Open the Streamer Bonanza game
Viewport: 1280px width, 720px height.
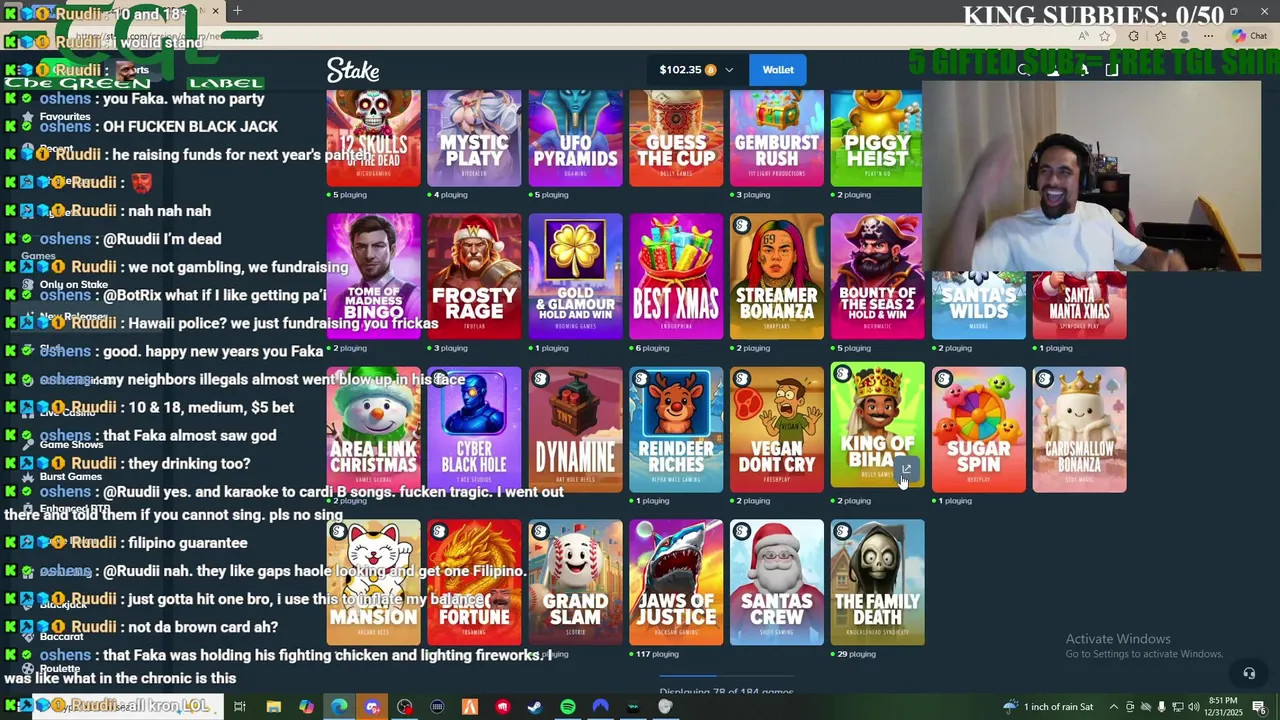coord(777,276)
